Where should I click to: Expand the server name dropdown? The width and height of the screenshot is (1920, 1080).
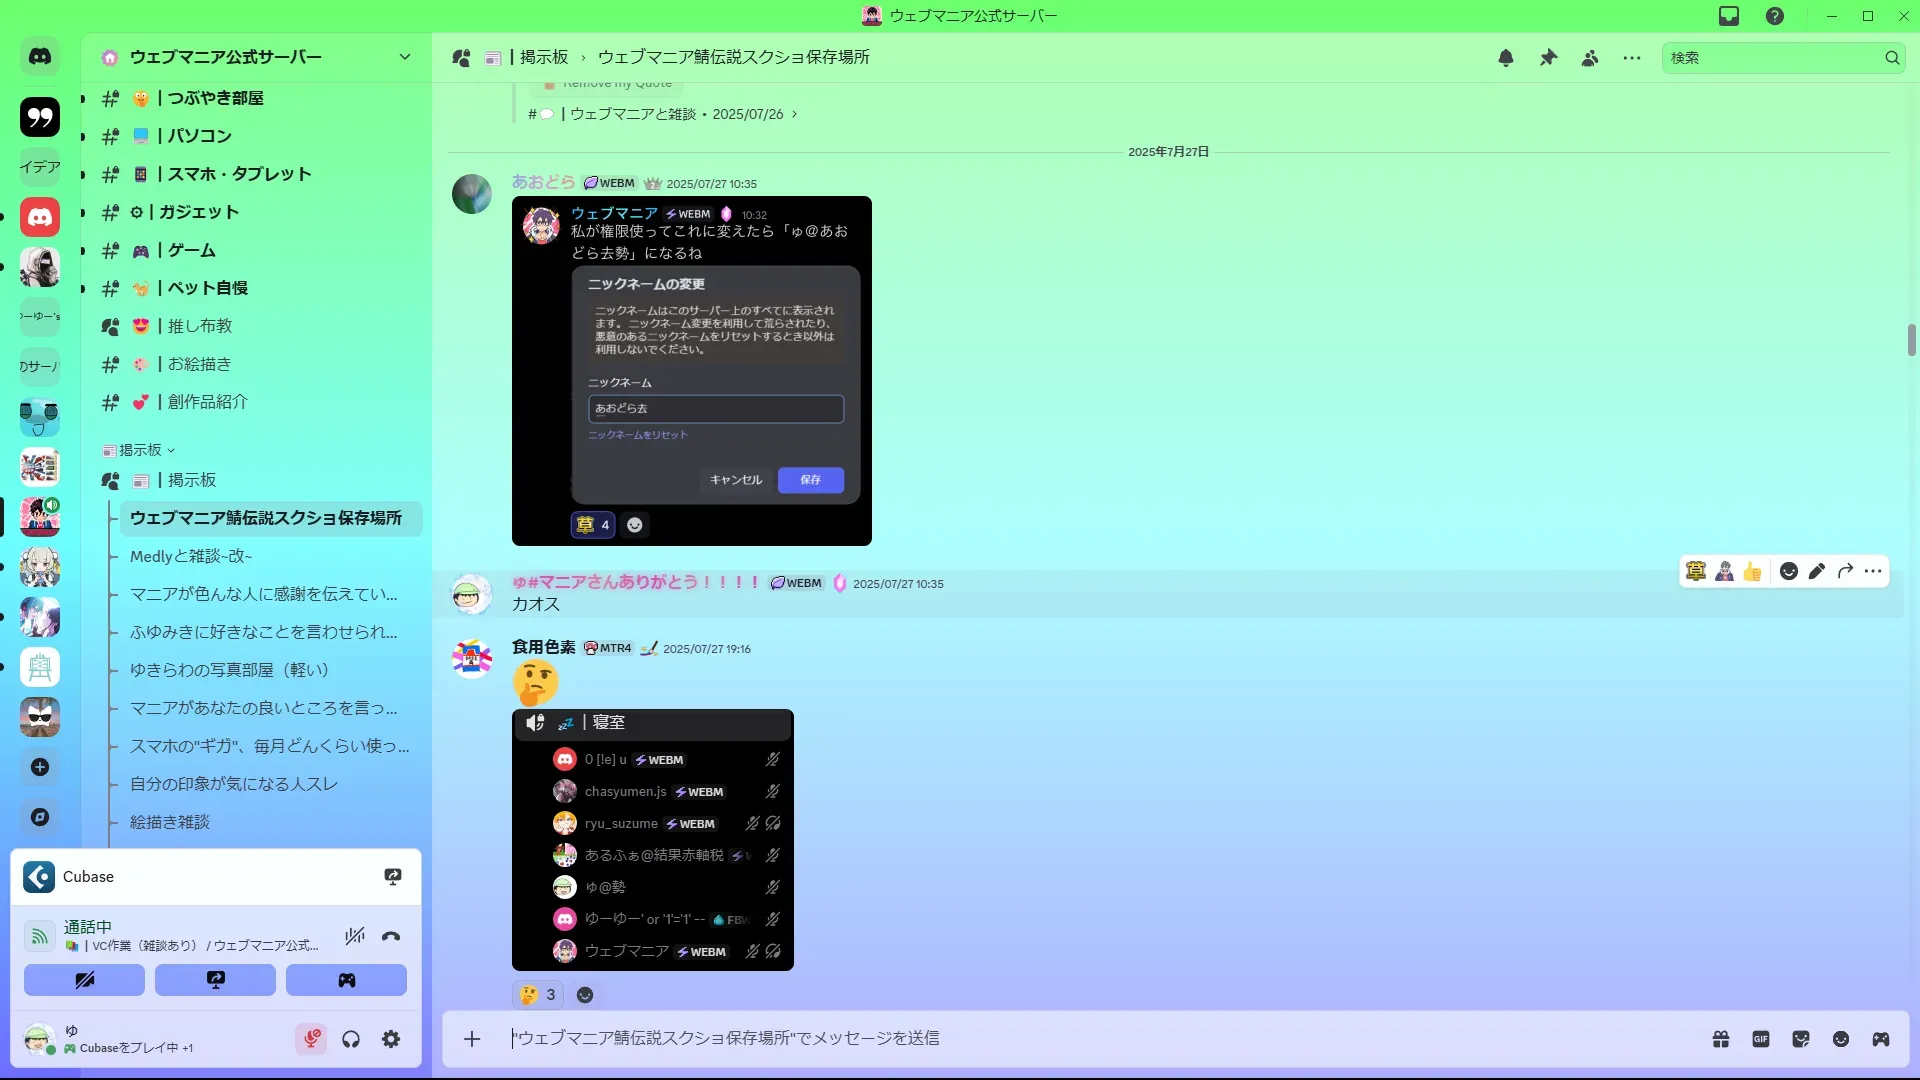404,57
